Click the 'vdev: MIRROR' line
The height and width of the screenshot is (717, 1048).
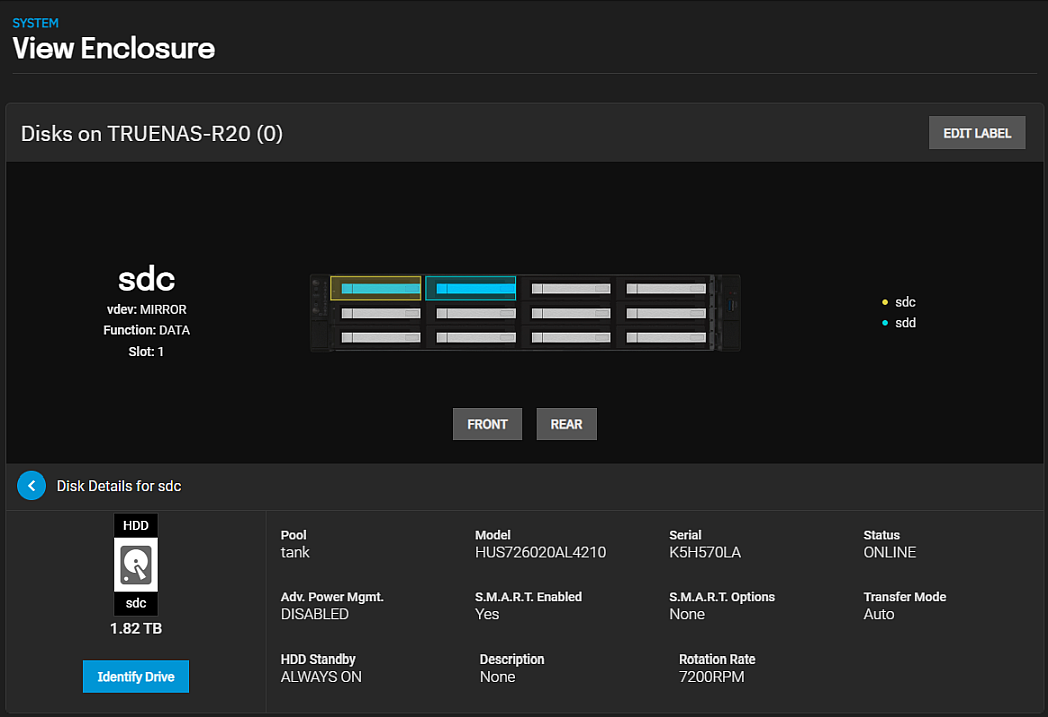pos(146,309)
